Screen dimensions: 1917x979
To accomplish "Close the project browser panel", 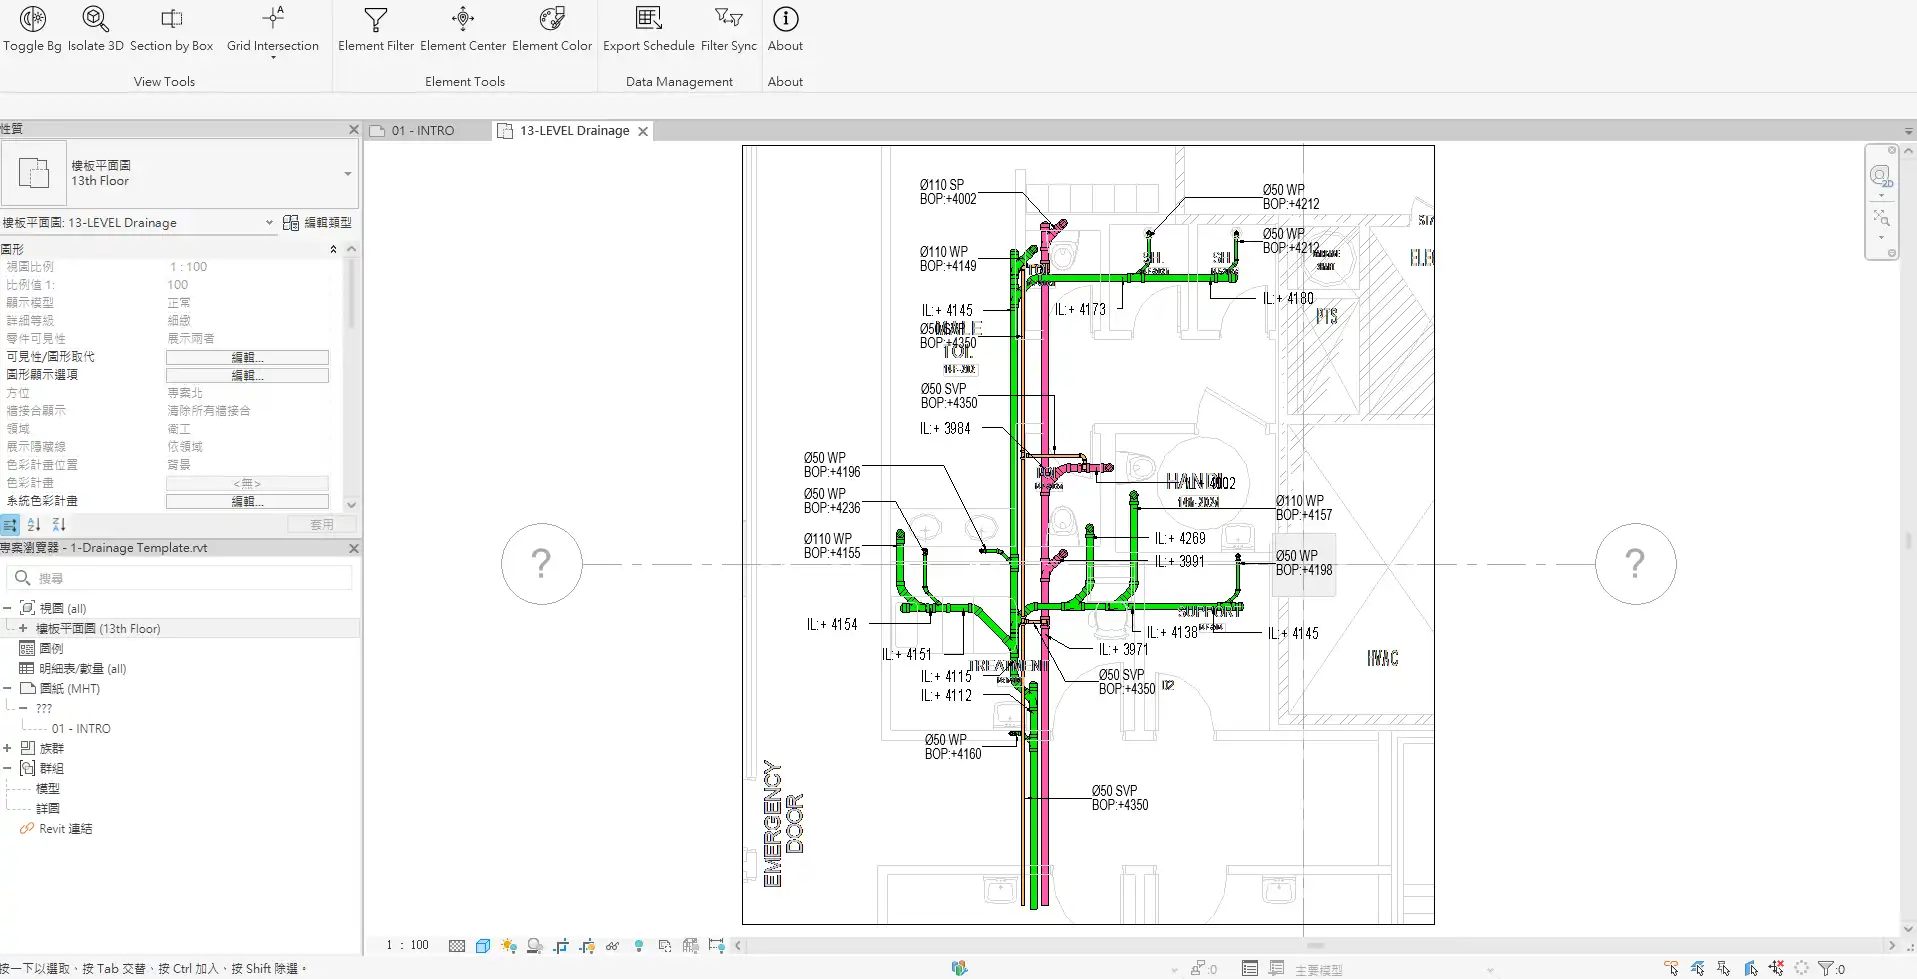I will click(353, 548).
